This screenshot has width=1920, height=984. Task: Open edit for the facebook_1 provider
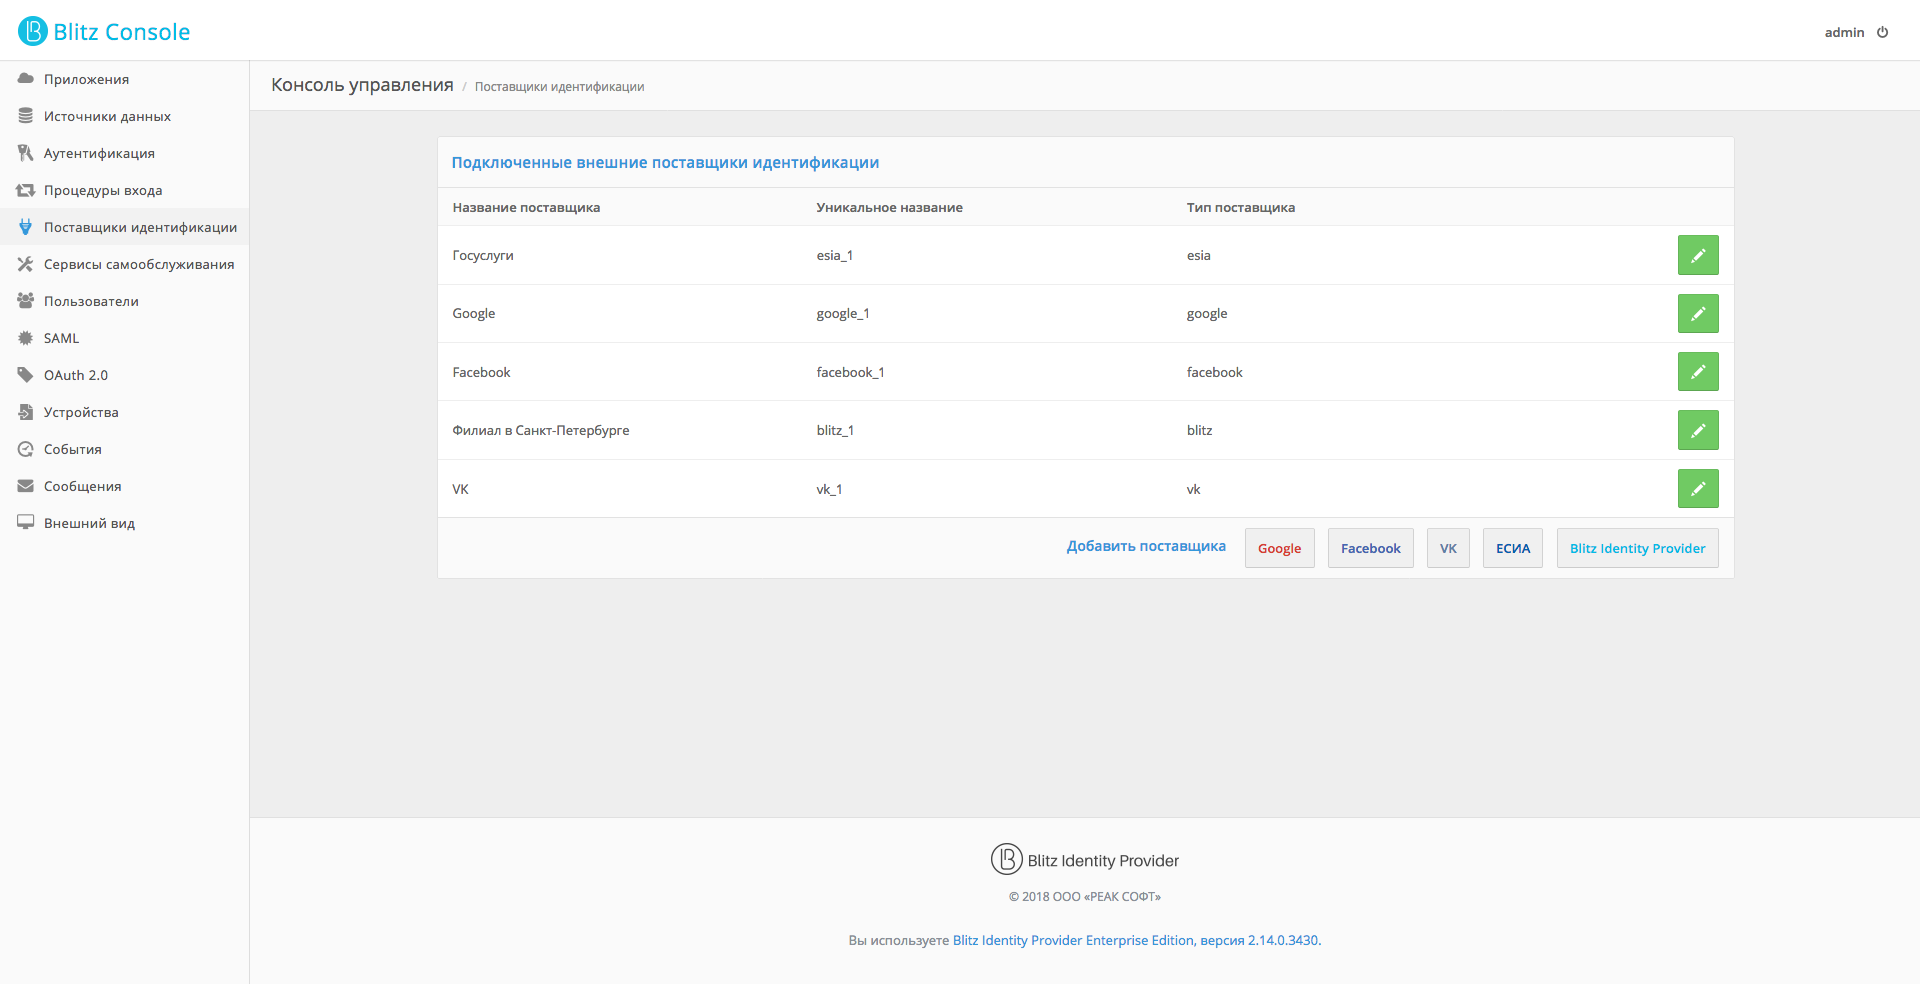[1697, 372]
